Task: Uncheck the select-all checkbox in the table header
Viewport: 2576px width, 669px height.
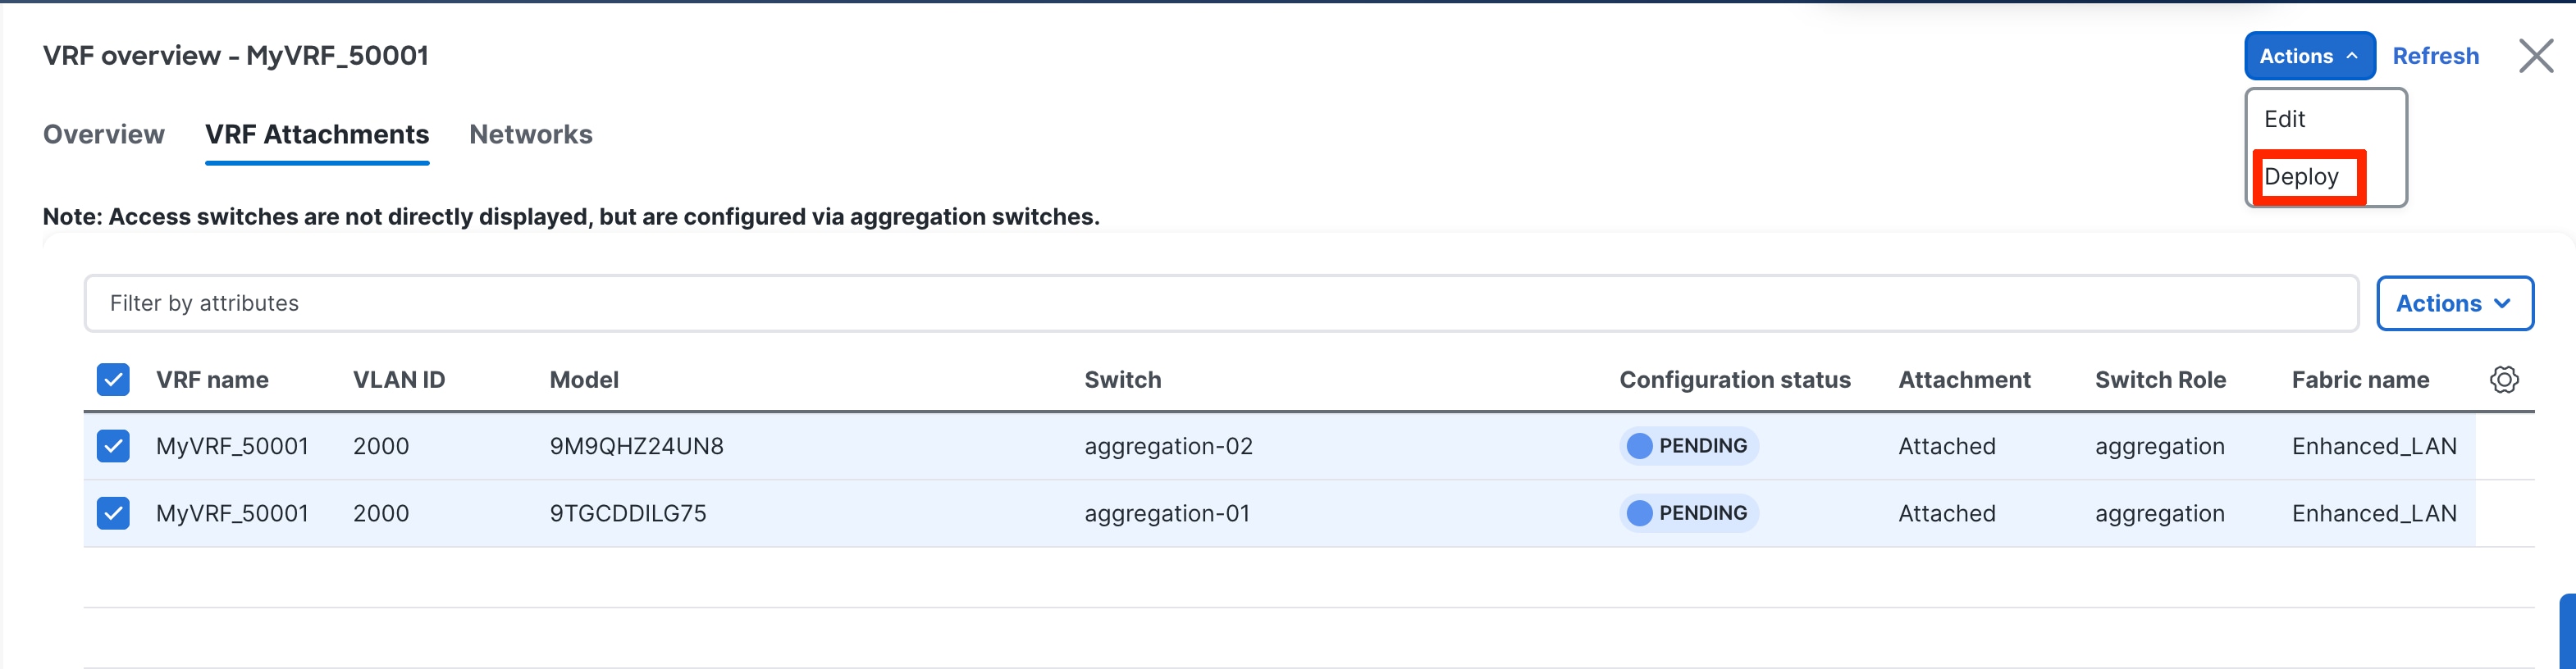Action: [112, 379]
